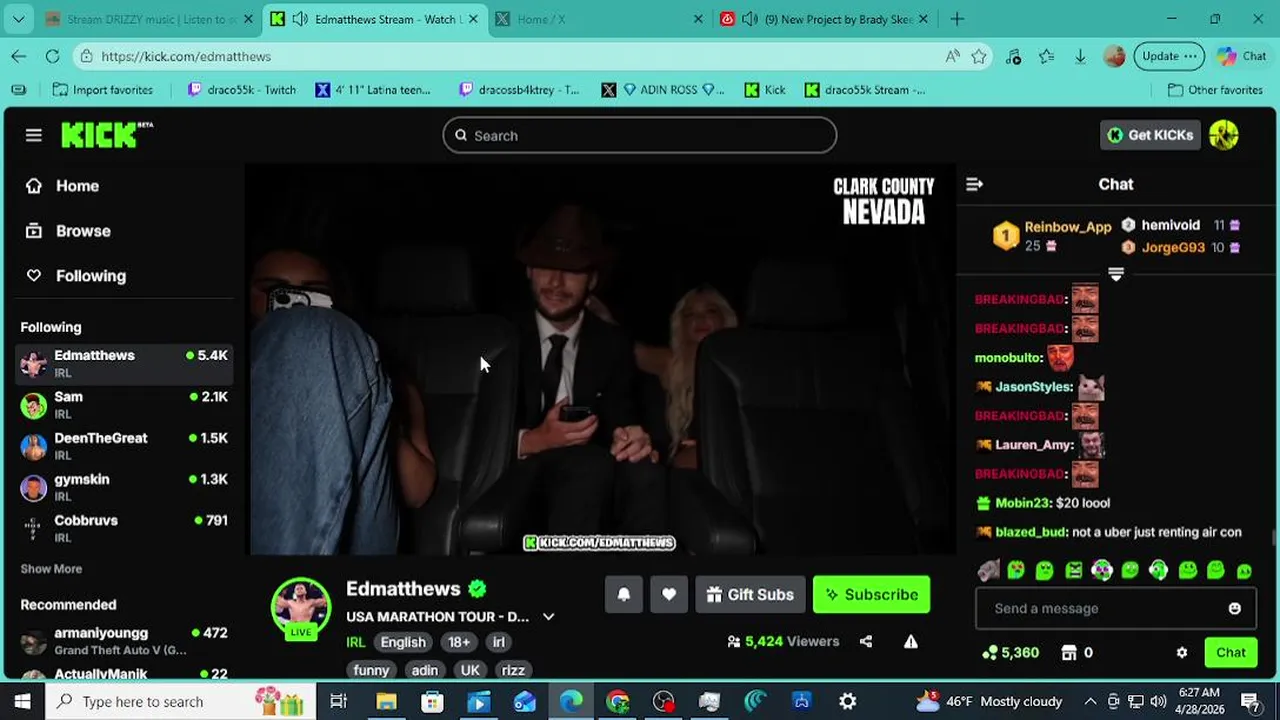Click the IRL category link under the title
Screen dimensions: 1280x720
356,642
